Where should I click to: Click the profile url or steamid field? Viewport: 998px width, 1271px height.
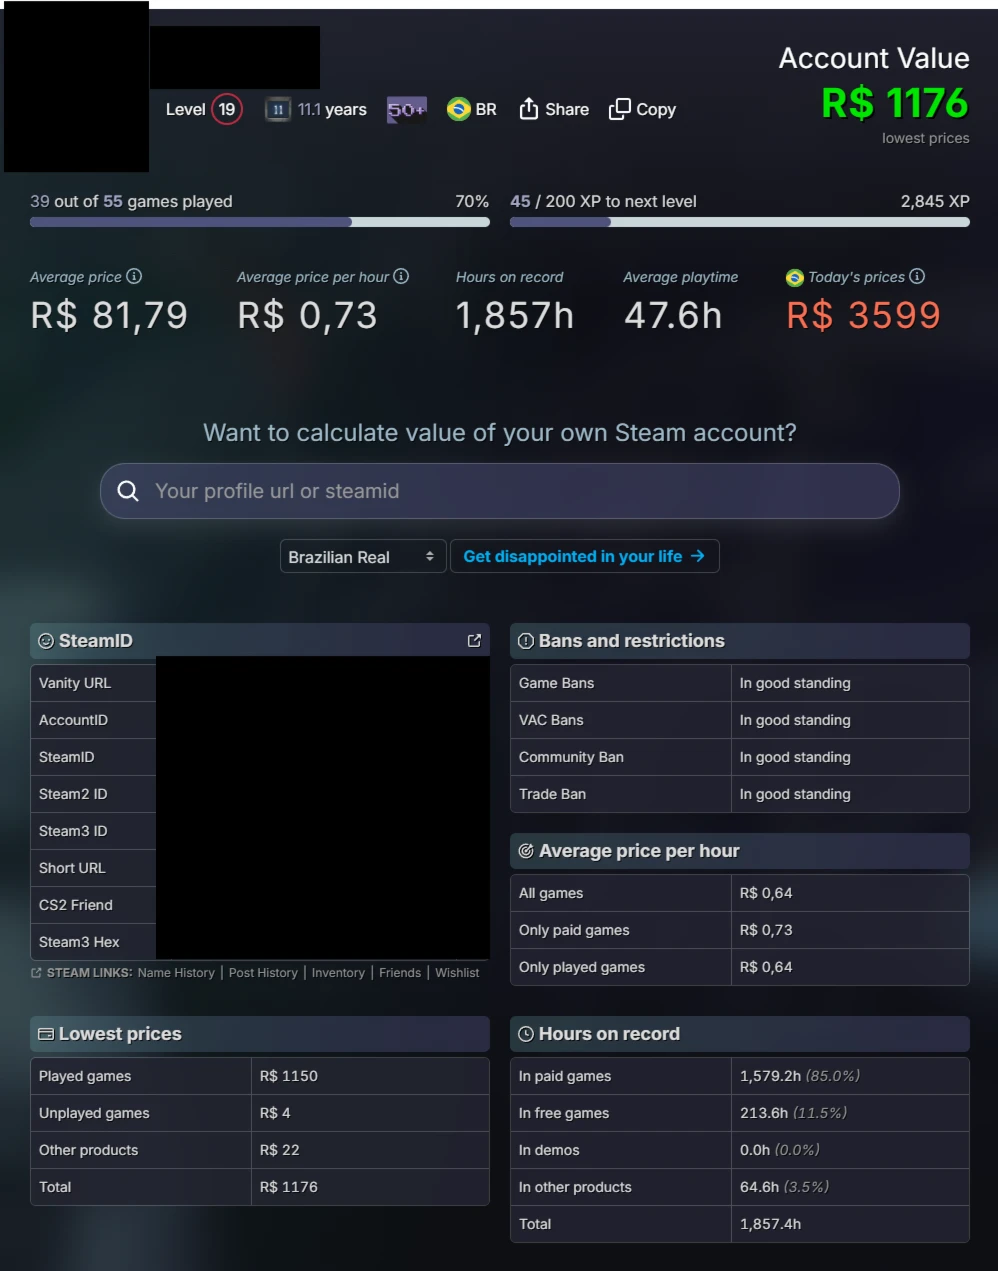pyautogui.click(x=500, y=491)
